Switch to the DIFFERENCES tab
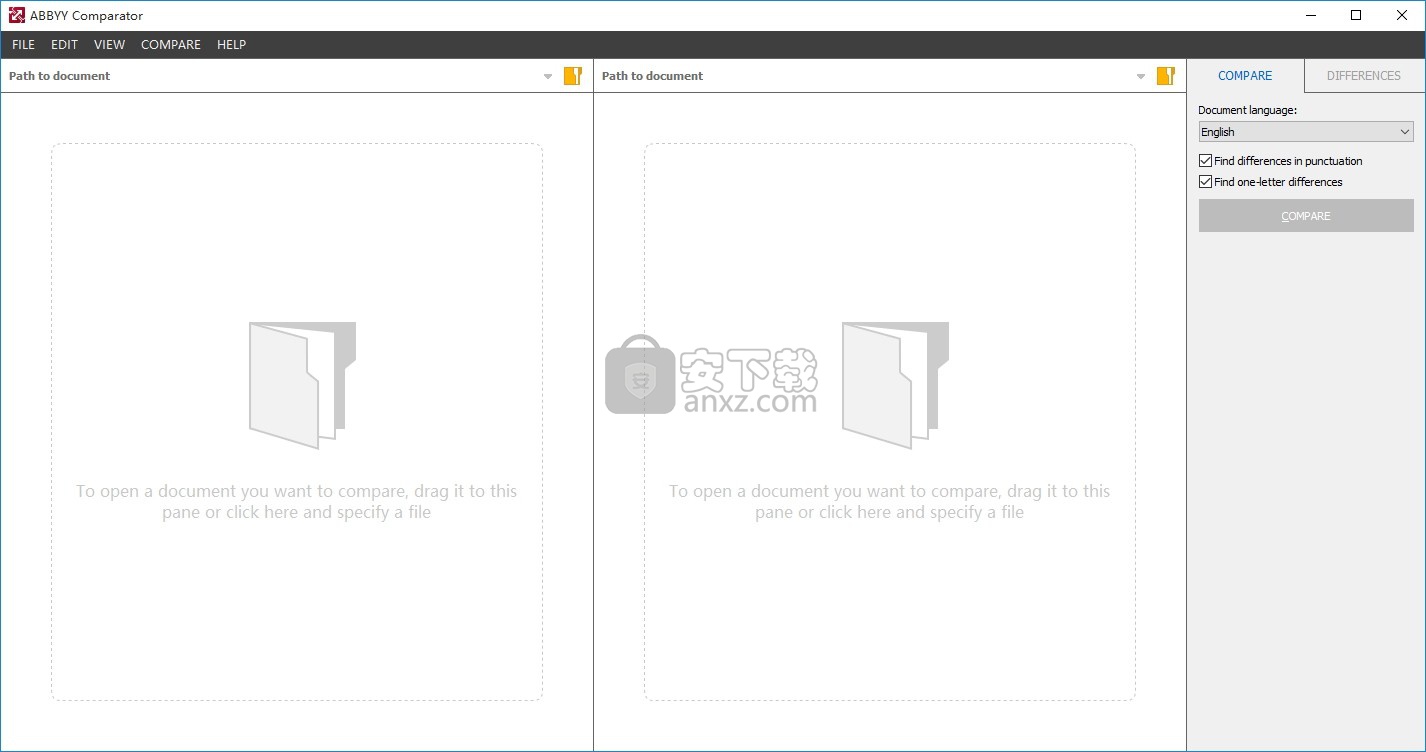This screenshot has height=752, width=1426. point(1364,76)
